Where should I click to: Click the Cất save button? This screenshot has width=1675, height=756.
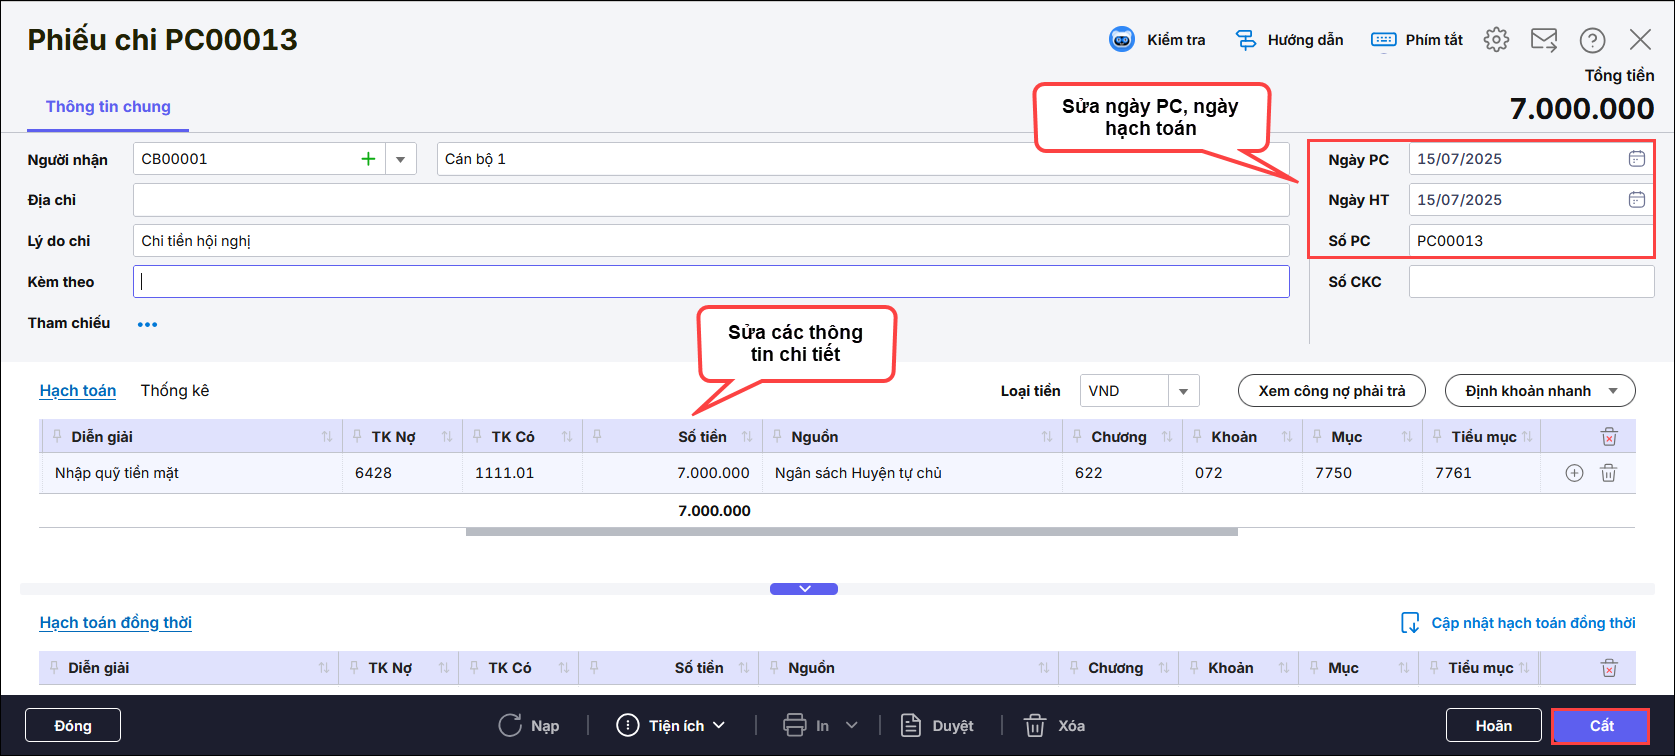click(1600, 726)
